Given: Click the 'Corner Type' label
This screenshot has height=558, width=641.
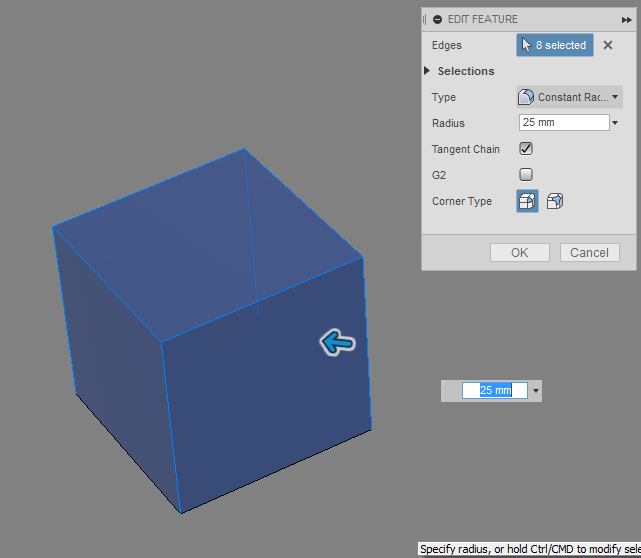Looking at the screenshot, I should tap(462, 201).
